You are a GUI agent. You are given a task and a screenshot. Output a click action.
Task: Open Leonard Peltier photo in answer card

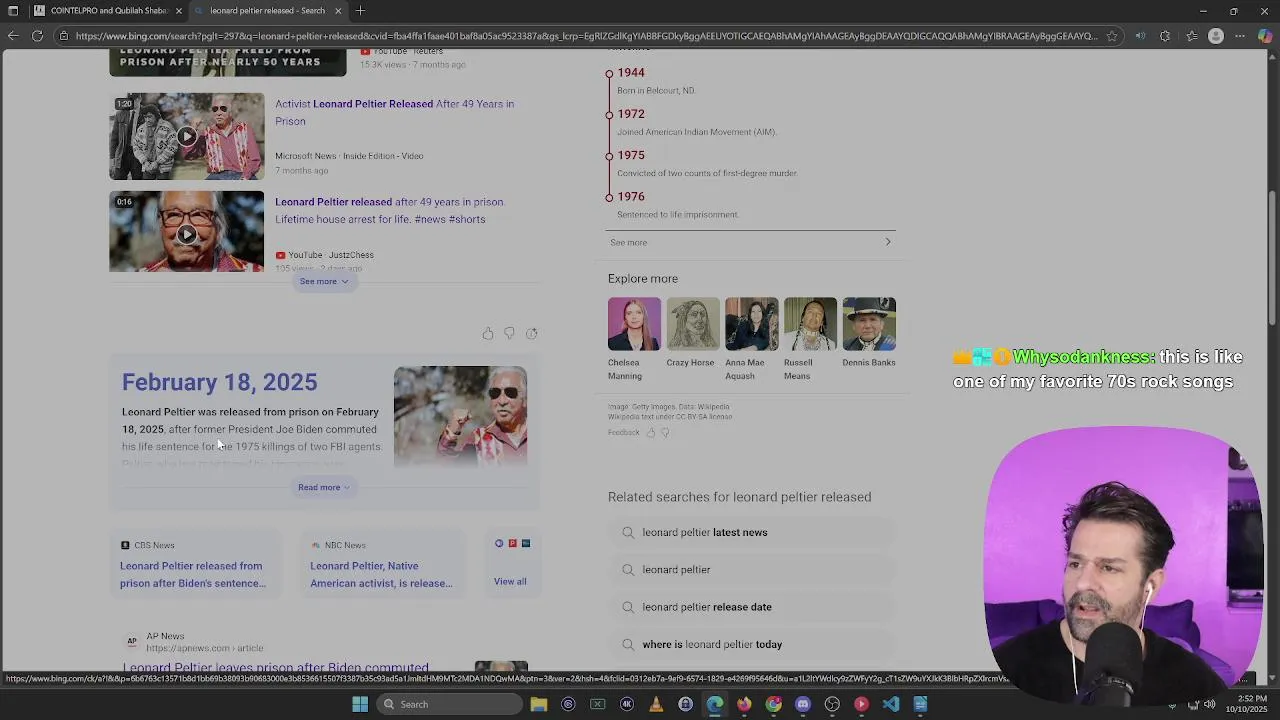[x=460, y=417]
